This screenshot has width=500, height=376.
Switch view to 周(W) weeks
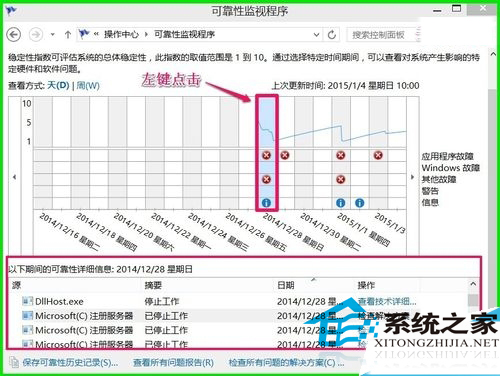tap(88, 86)
